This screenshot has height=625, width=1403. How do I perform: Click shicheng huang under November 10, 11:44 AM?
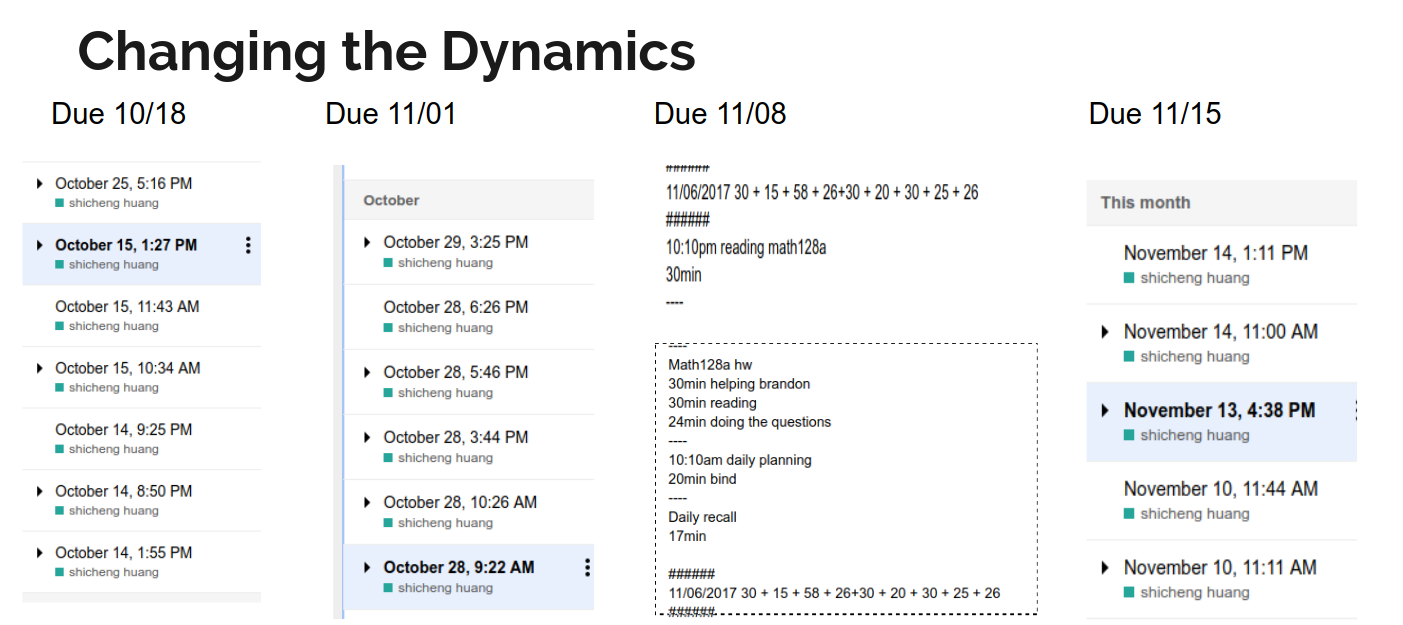pos(1195,514)
